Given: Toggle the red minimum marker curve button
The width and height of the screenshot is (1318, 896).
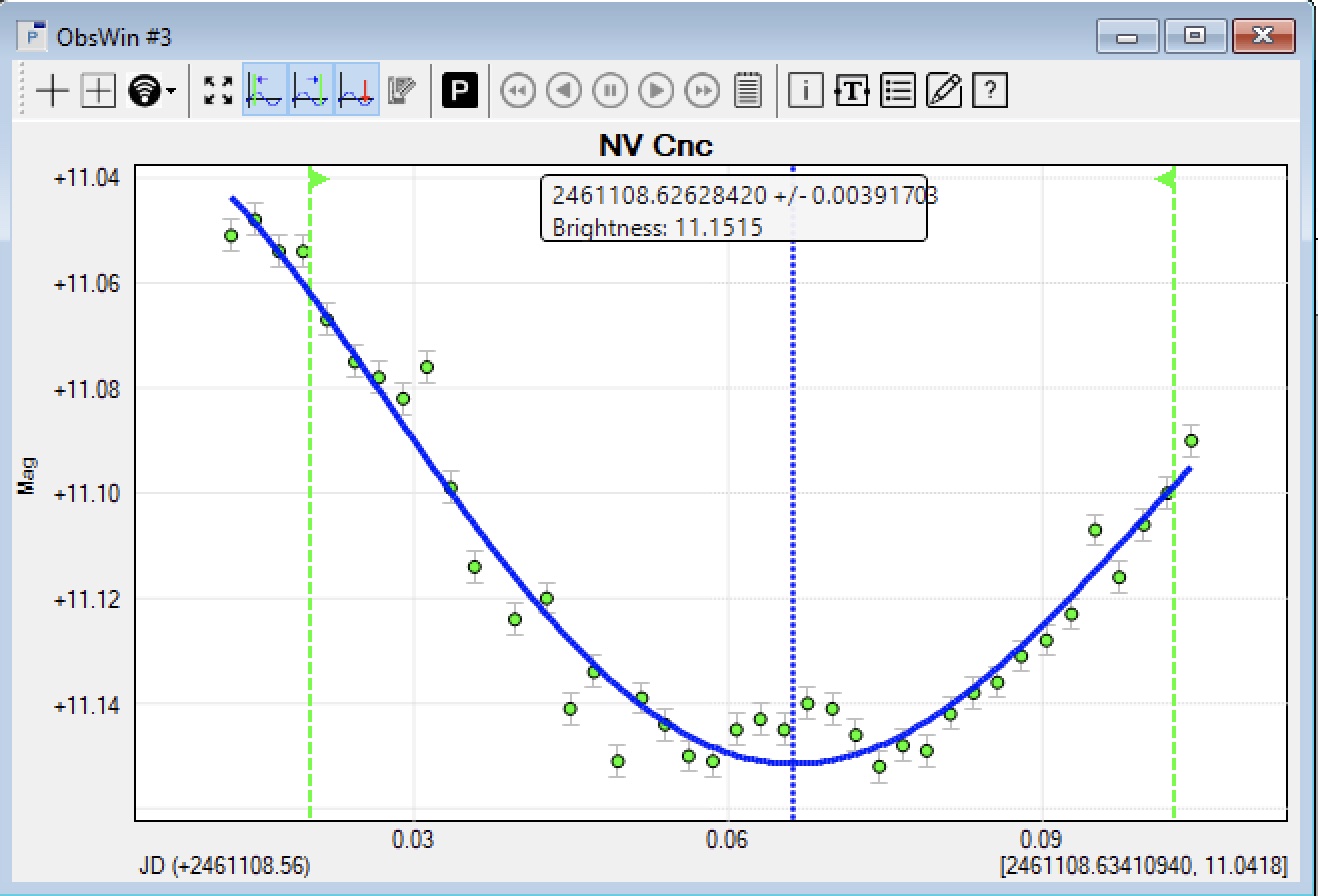Looking at the screenshot, I should [357, 90].
